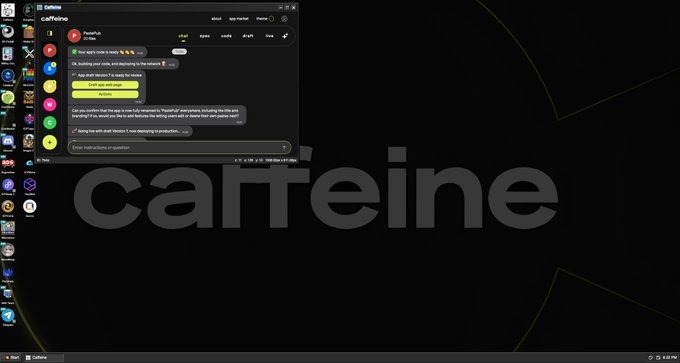Open the handheld game console desktop icon
Screen dimensions: 680x363
coord(8,54)
